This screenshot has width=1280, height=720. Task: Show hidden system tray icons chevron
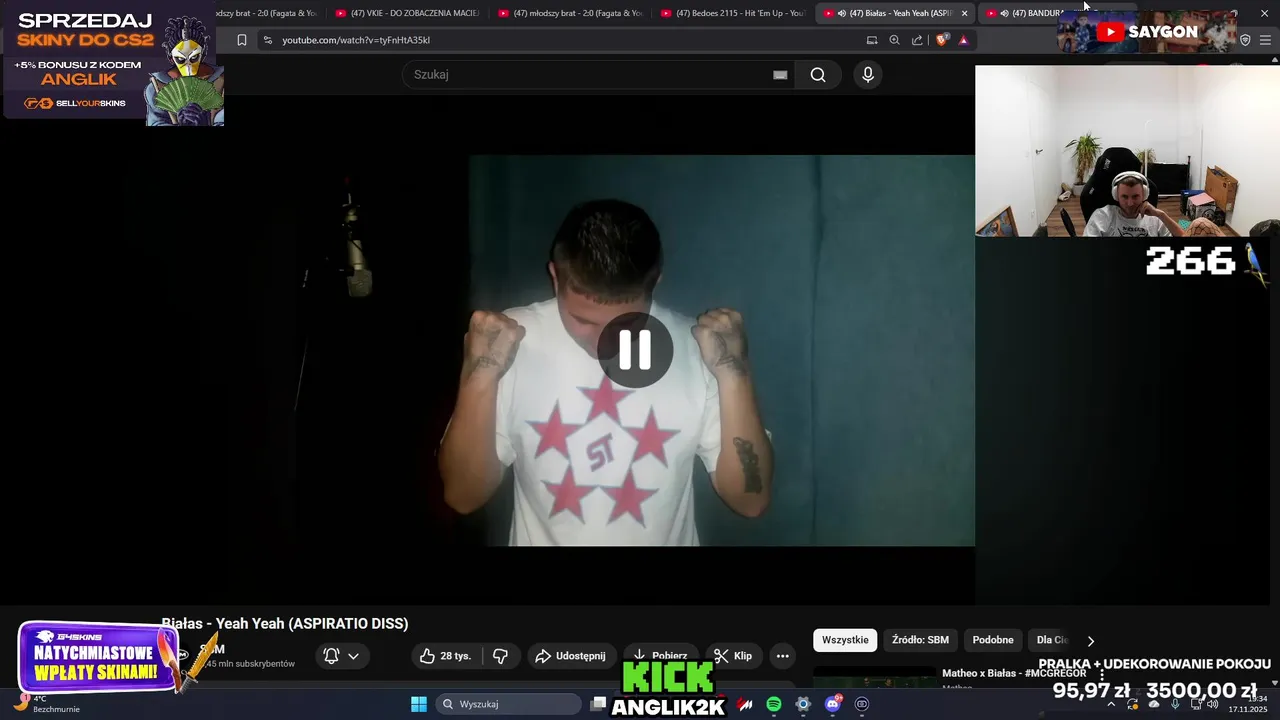pyautogui.click(x=1111, y=704)
